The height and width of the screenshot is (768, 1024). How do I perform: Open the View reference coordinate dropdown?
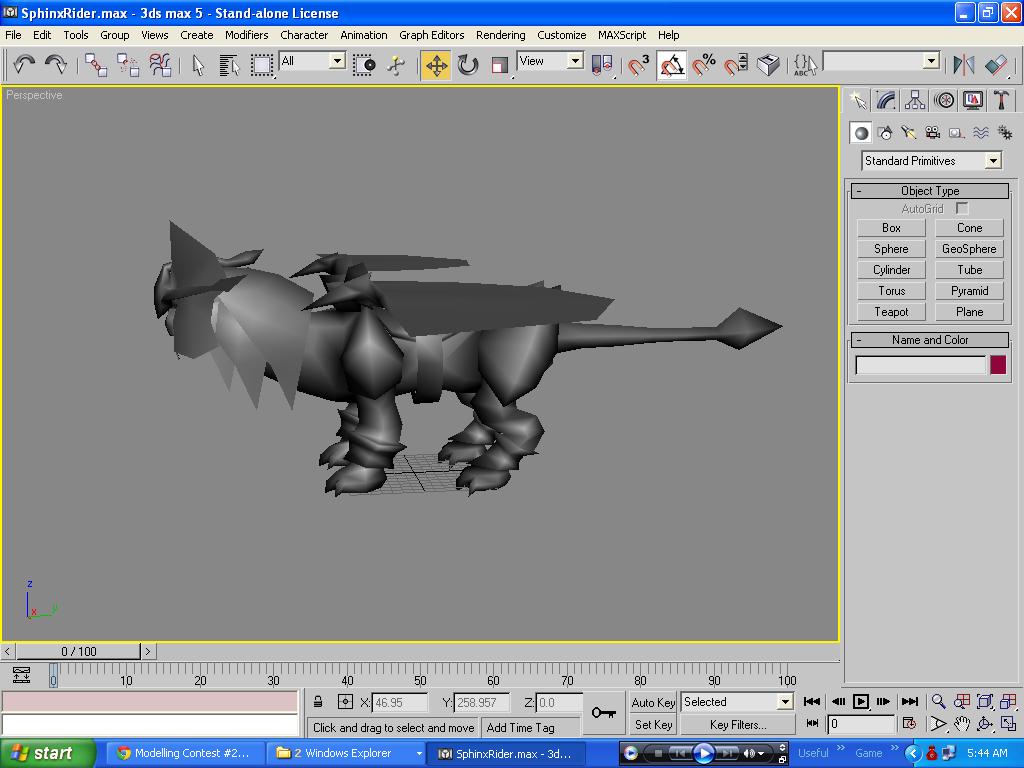click(550, 61)
